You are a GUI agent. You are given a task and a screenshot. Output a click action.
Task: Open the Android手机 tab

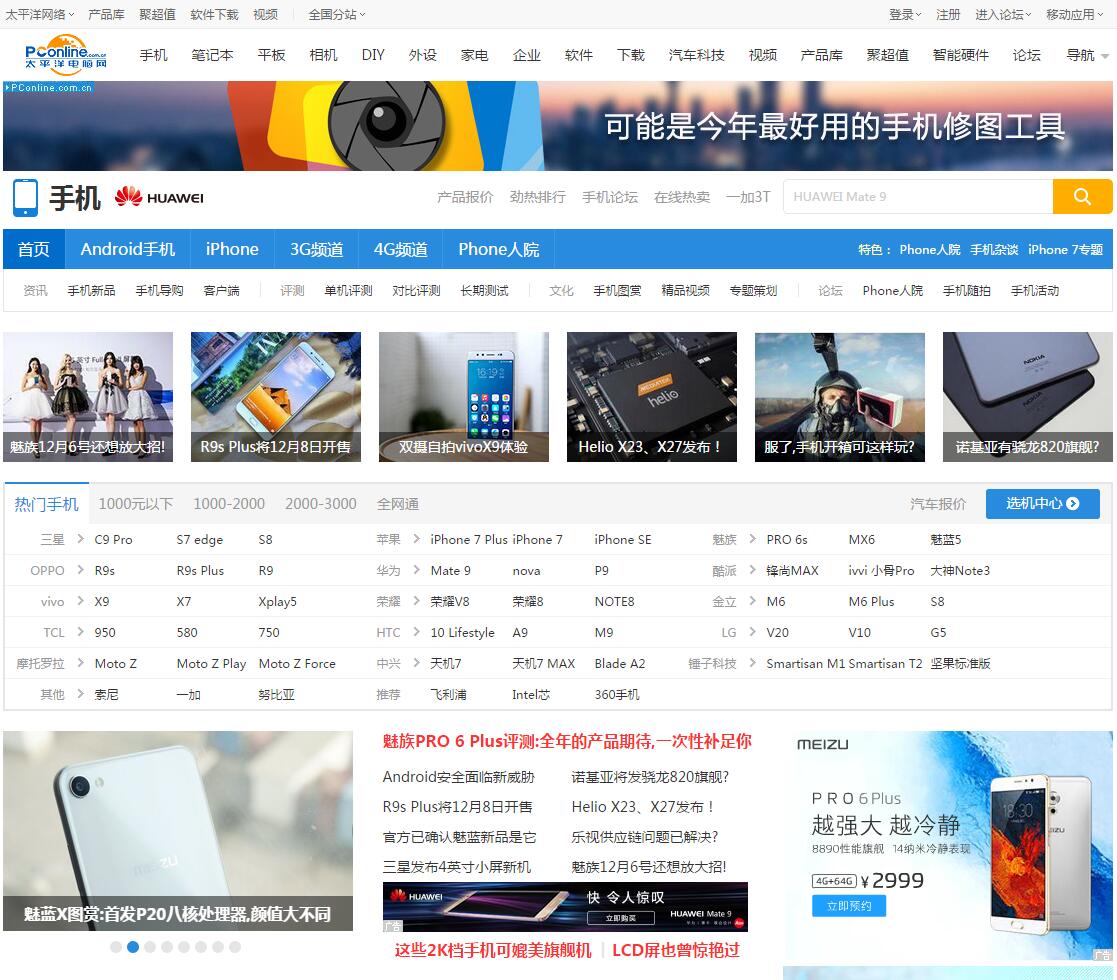(128, 249)
